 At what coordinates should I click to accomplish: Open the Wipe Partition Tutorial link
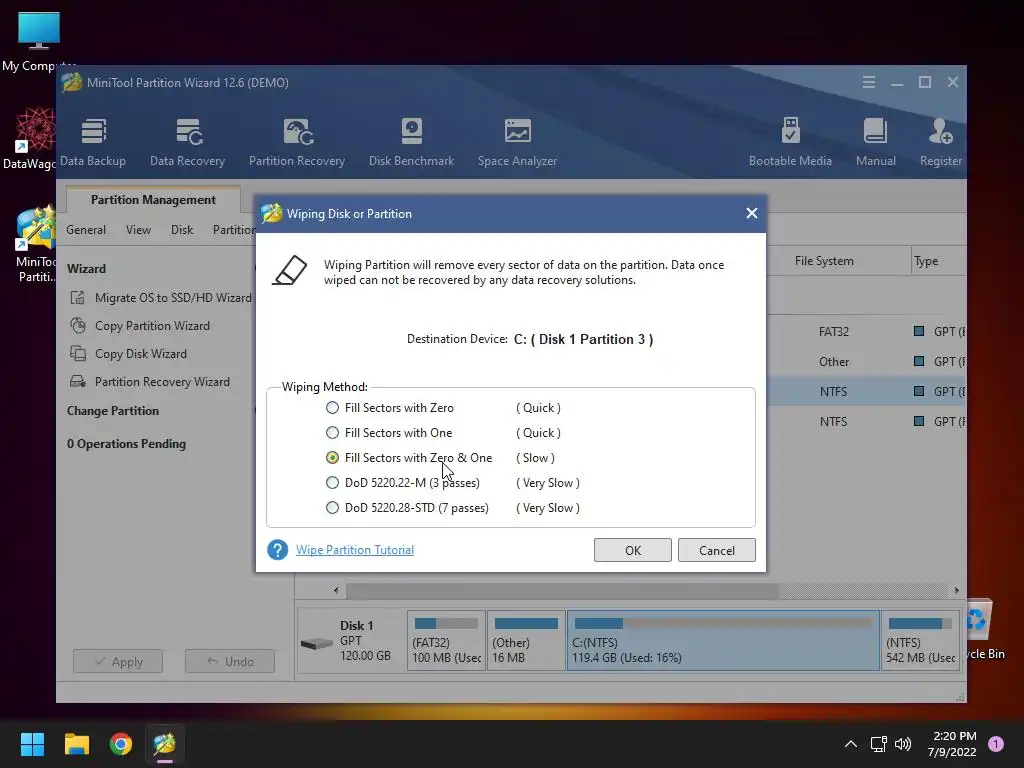point(355,550)
